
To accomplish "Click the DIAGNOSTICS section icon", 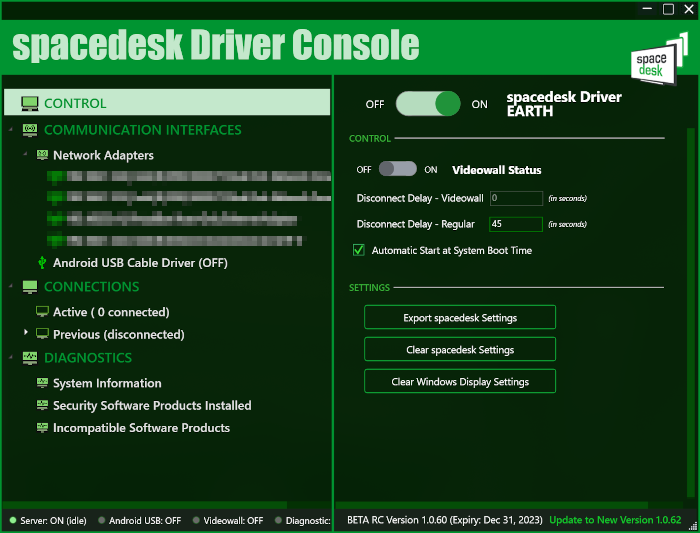I will tap(30, 358).
